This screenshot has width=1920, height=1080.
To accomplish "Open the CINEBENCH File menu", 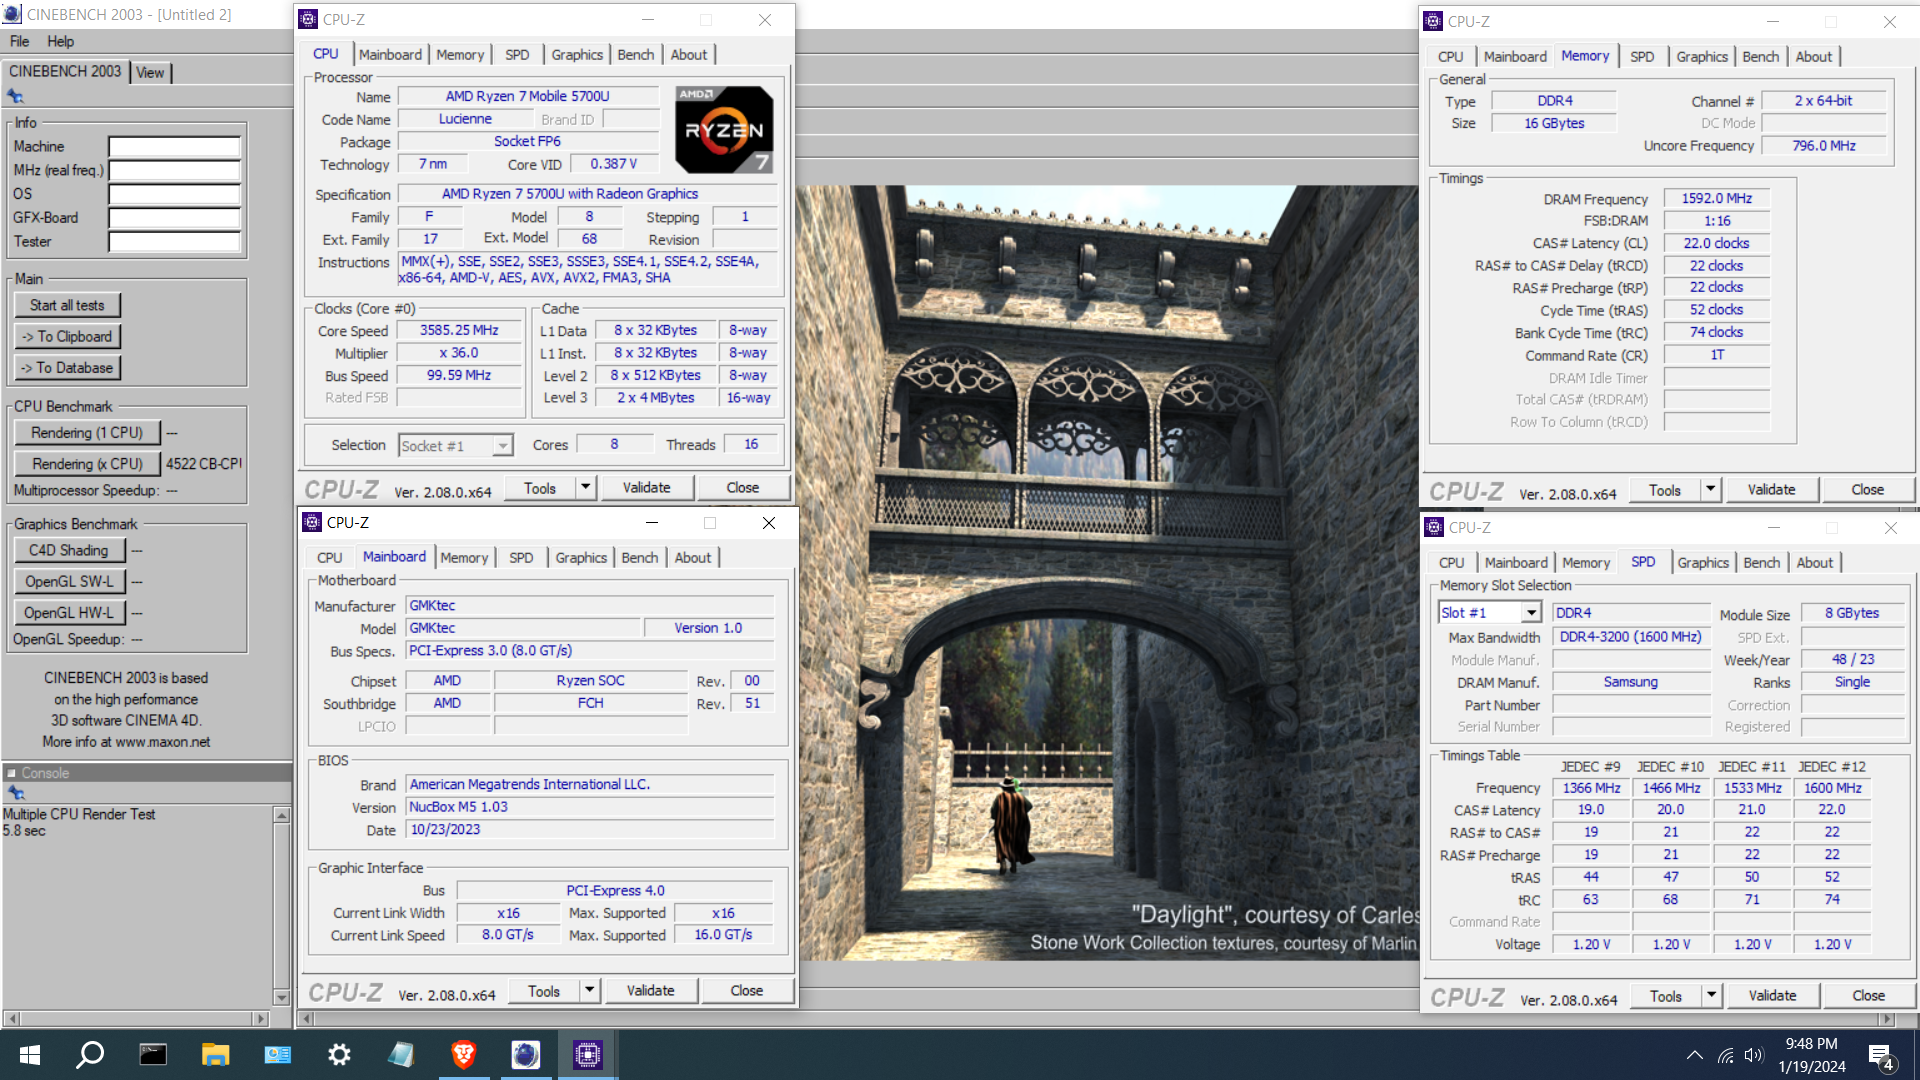I will point(19,42).
